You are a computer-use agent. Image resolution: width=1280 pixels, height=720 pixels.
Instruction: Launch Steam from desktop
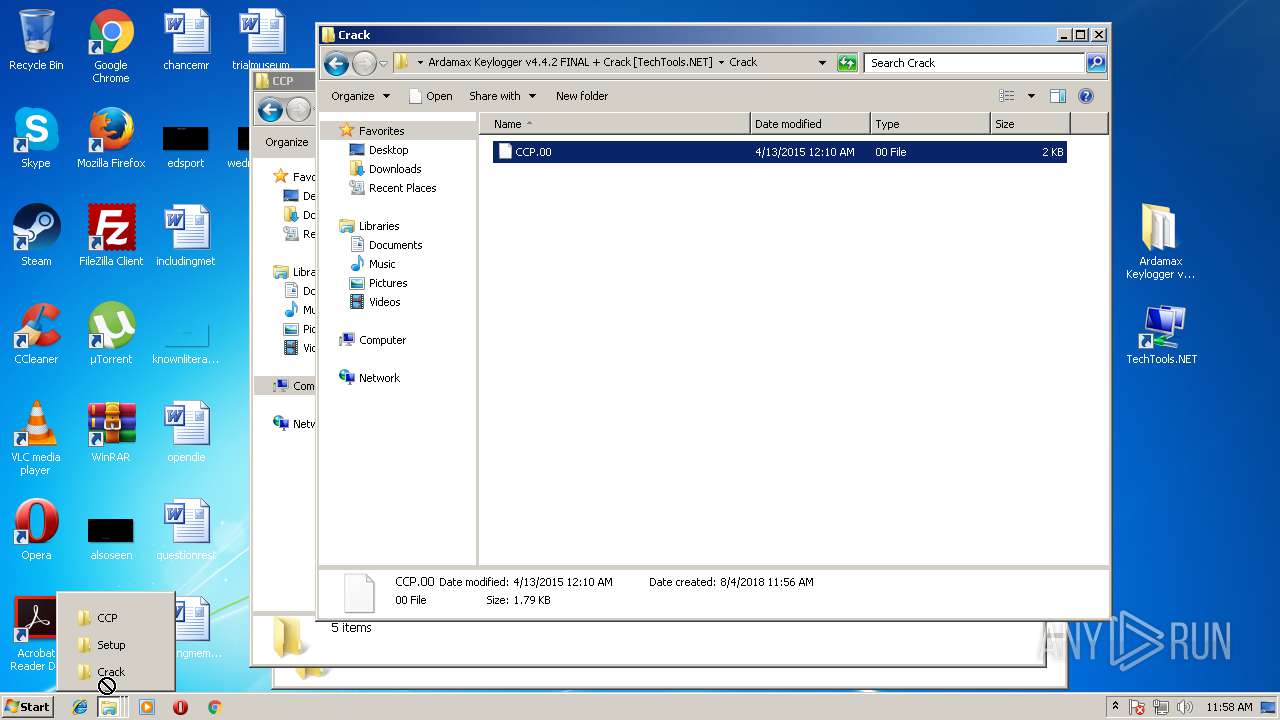(x=36, y=236)
